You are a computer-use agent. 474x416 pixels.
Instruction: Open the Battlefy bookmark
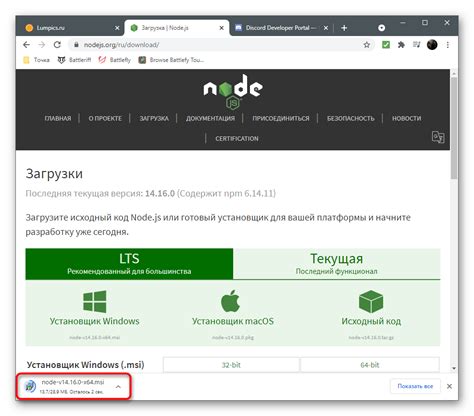115,60
